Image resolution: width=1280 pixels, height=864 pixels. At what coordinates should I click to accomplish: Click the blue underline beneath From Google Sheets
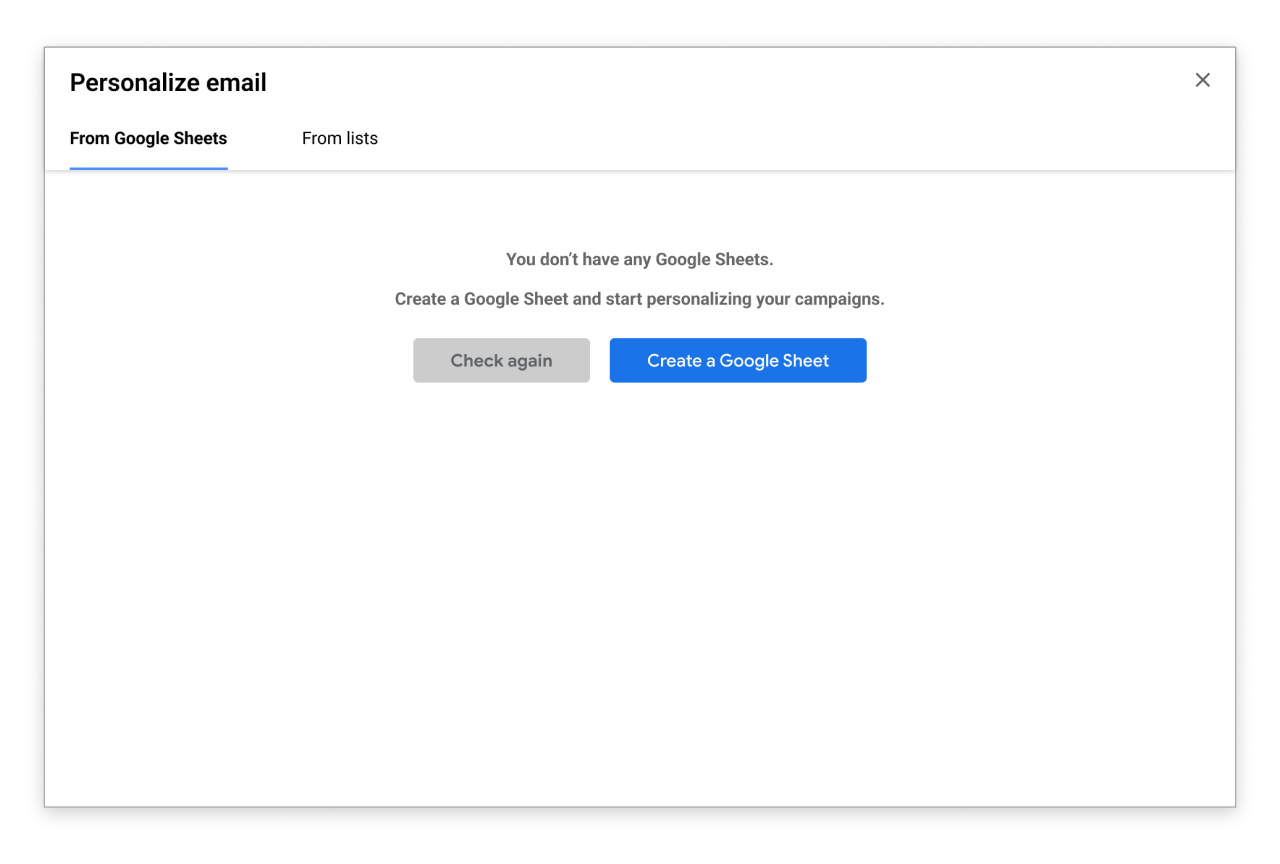(x=148, y=168)
